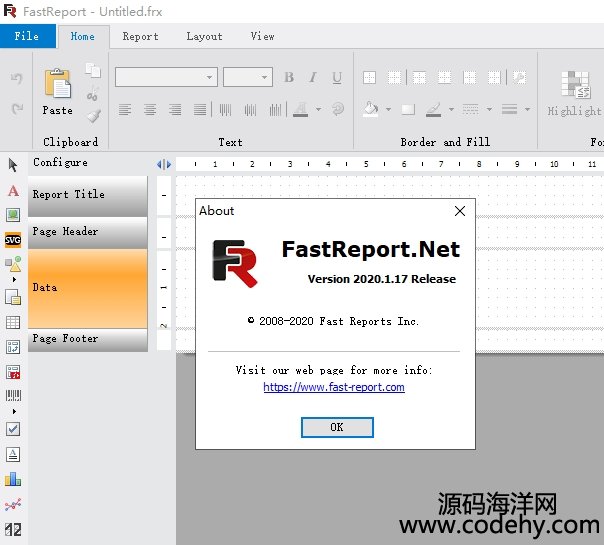Open the File menu tab
604x545 pixels.
[x=27, y=36]
